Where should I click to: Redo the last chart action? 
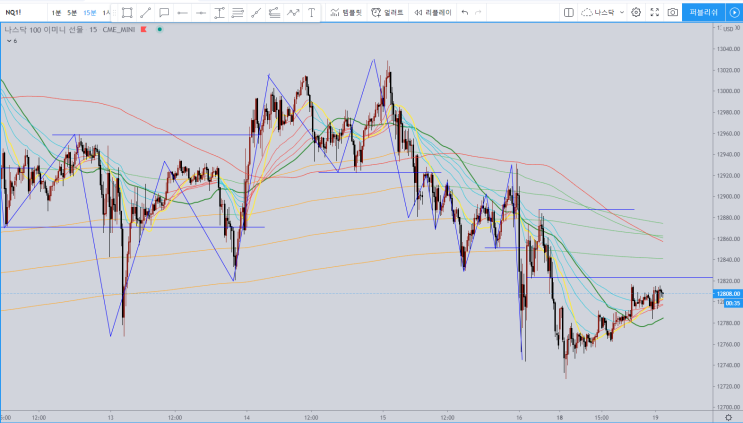tap(478, 13)
